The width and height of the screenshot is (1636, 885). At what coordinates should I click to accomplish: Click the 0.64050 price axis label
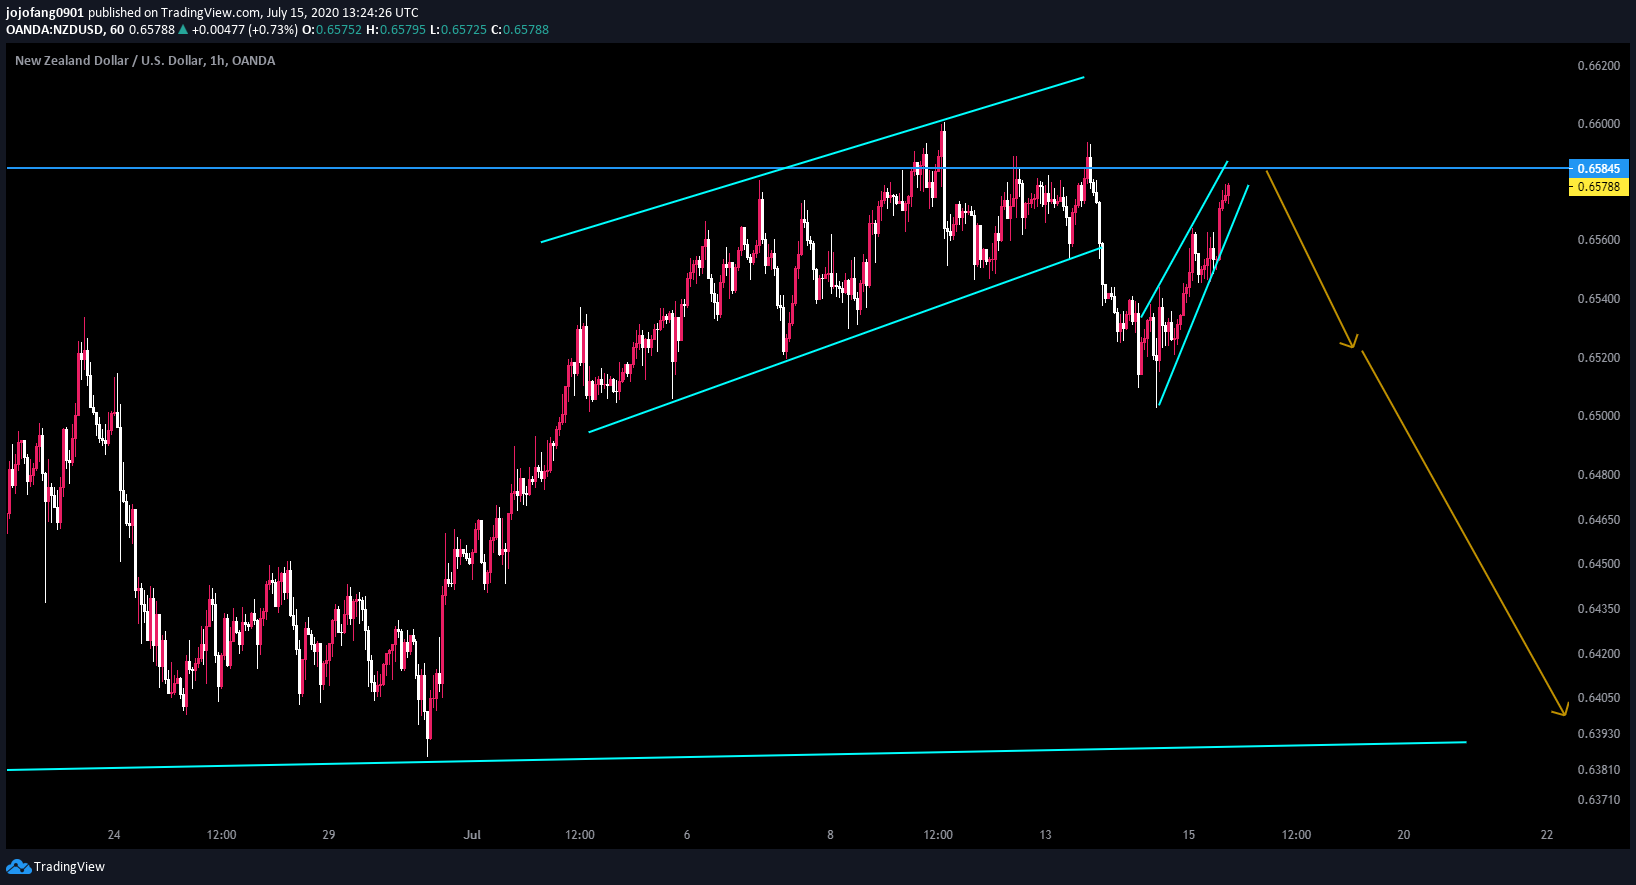coord(1598,698)
